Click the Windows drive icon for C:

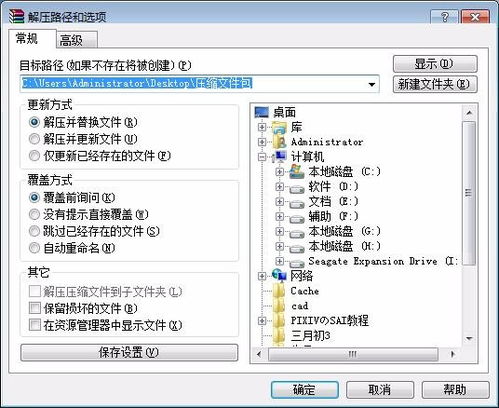(x=296, y=172)
